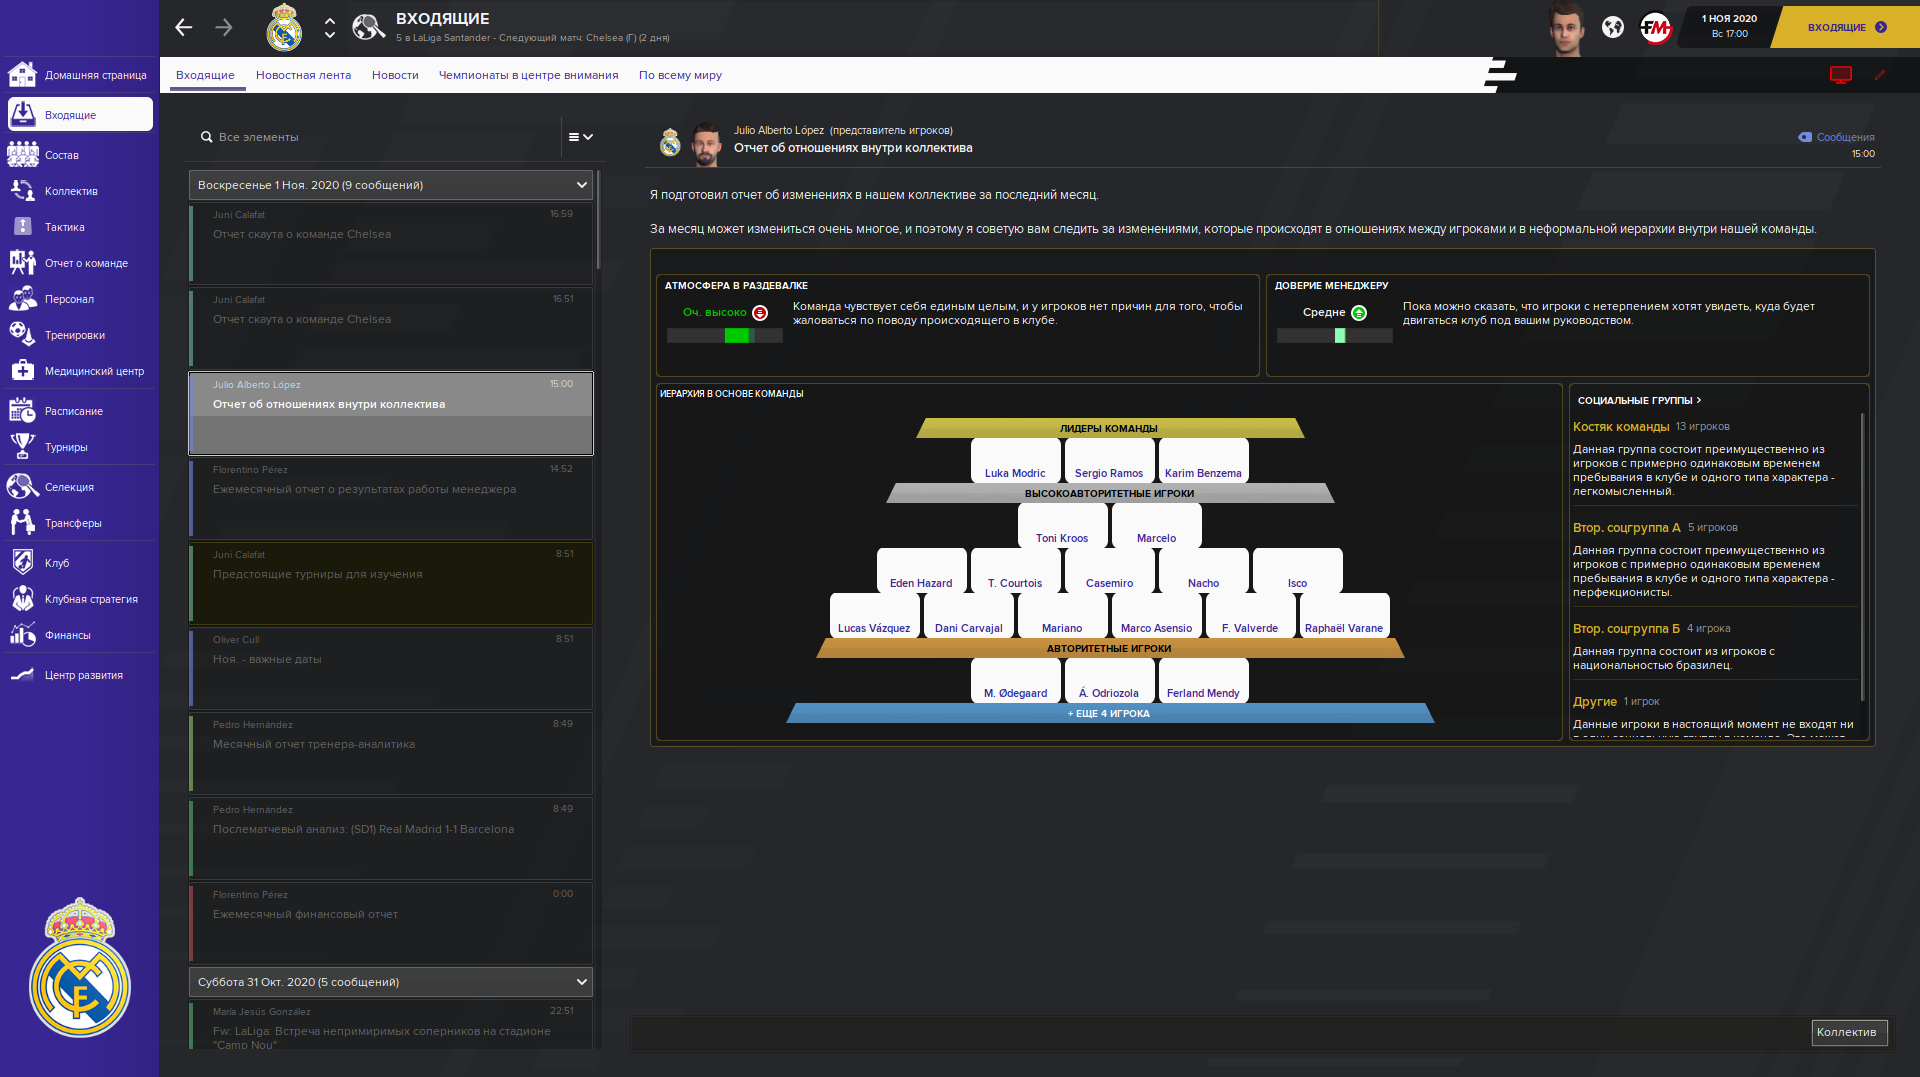This screenshot has width=1920, height=1077.
Task: Open the inbox list filter dropdown
Action: point(580,137)
